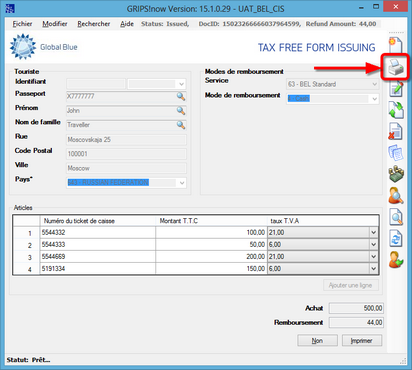Click ticket number 5544332

coord(98,233)
